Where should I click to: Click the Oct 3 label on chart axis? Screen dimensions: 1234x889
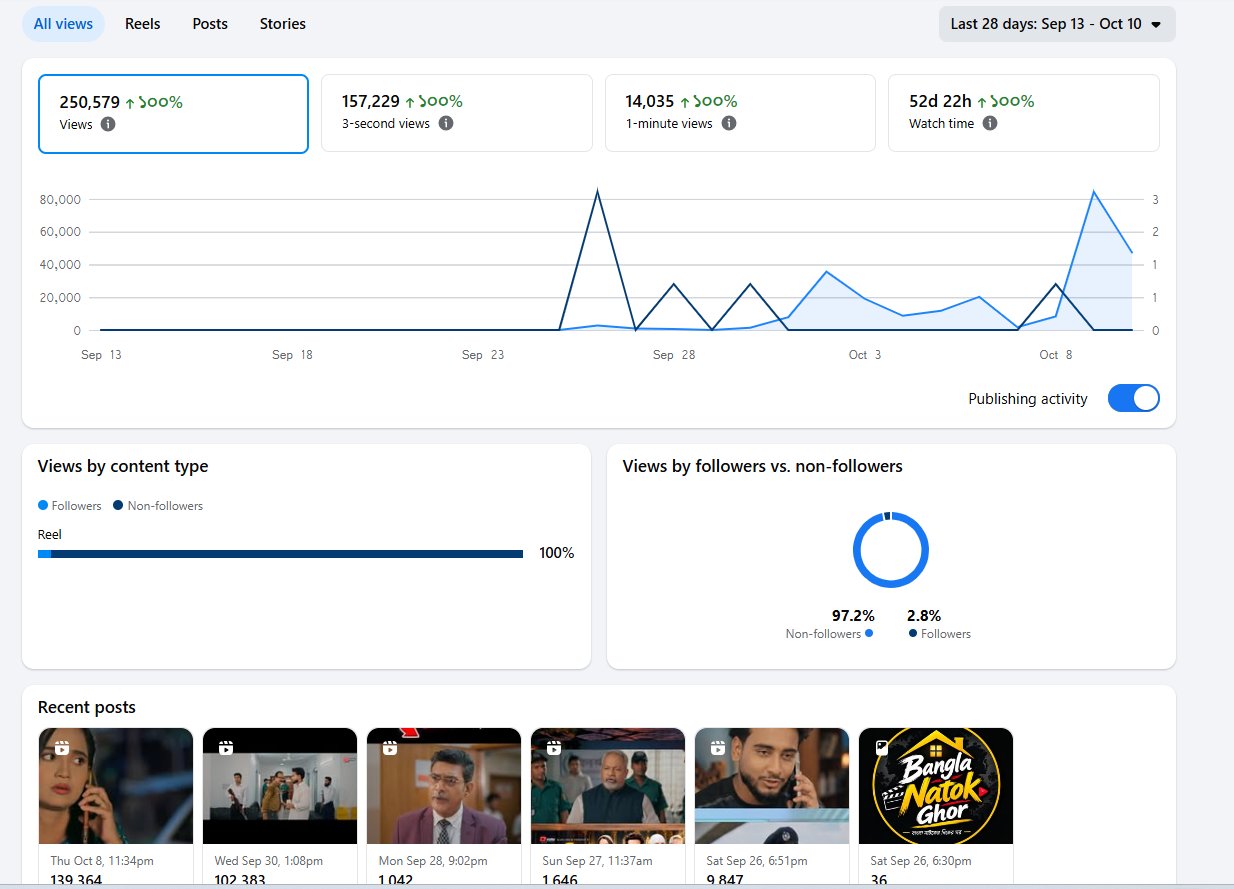(x=865, y=355)
